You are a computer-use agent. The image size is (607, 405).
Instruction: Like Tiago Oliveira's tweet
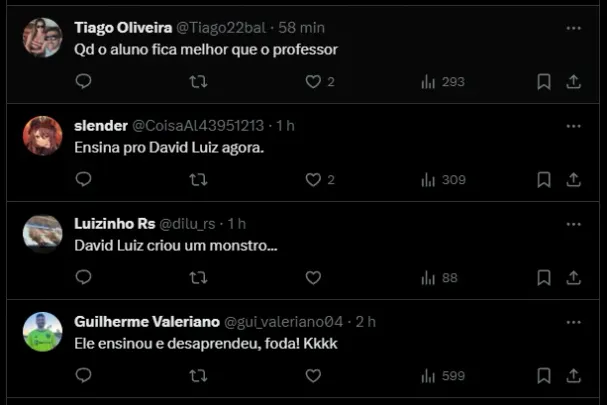pyautogui.click(x=313, y=81)
